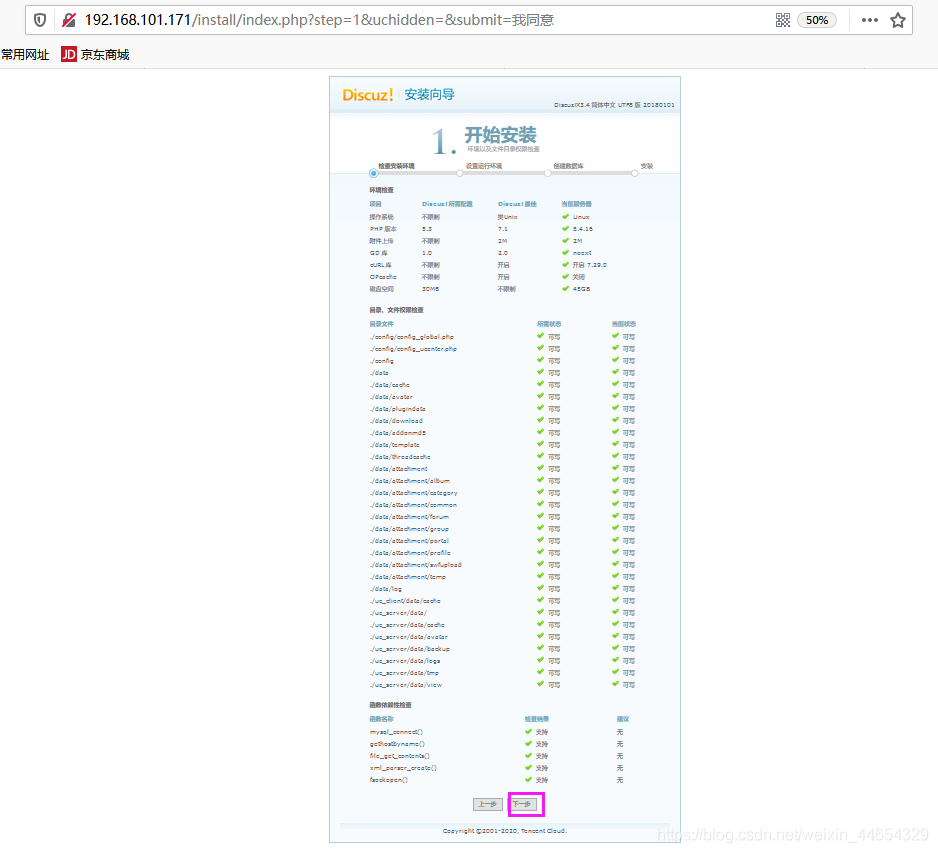This screenshot has width=938, height=853.
Task: Click the 创建数据库 step circle
Action: point(547,173)
